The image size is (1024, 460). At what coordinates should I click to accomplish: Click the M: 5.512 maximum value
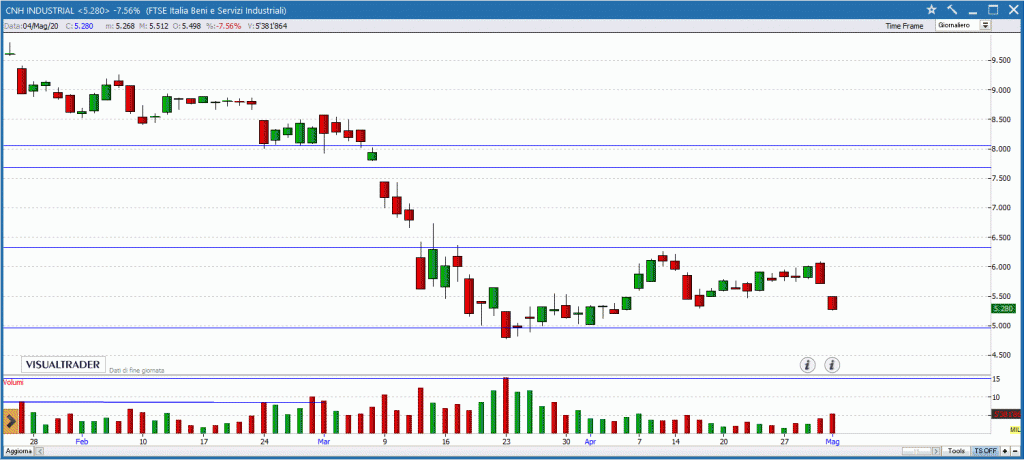pos(155,26)
